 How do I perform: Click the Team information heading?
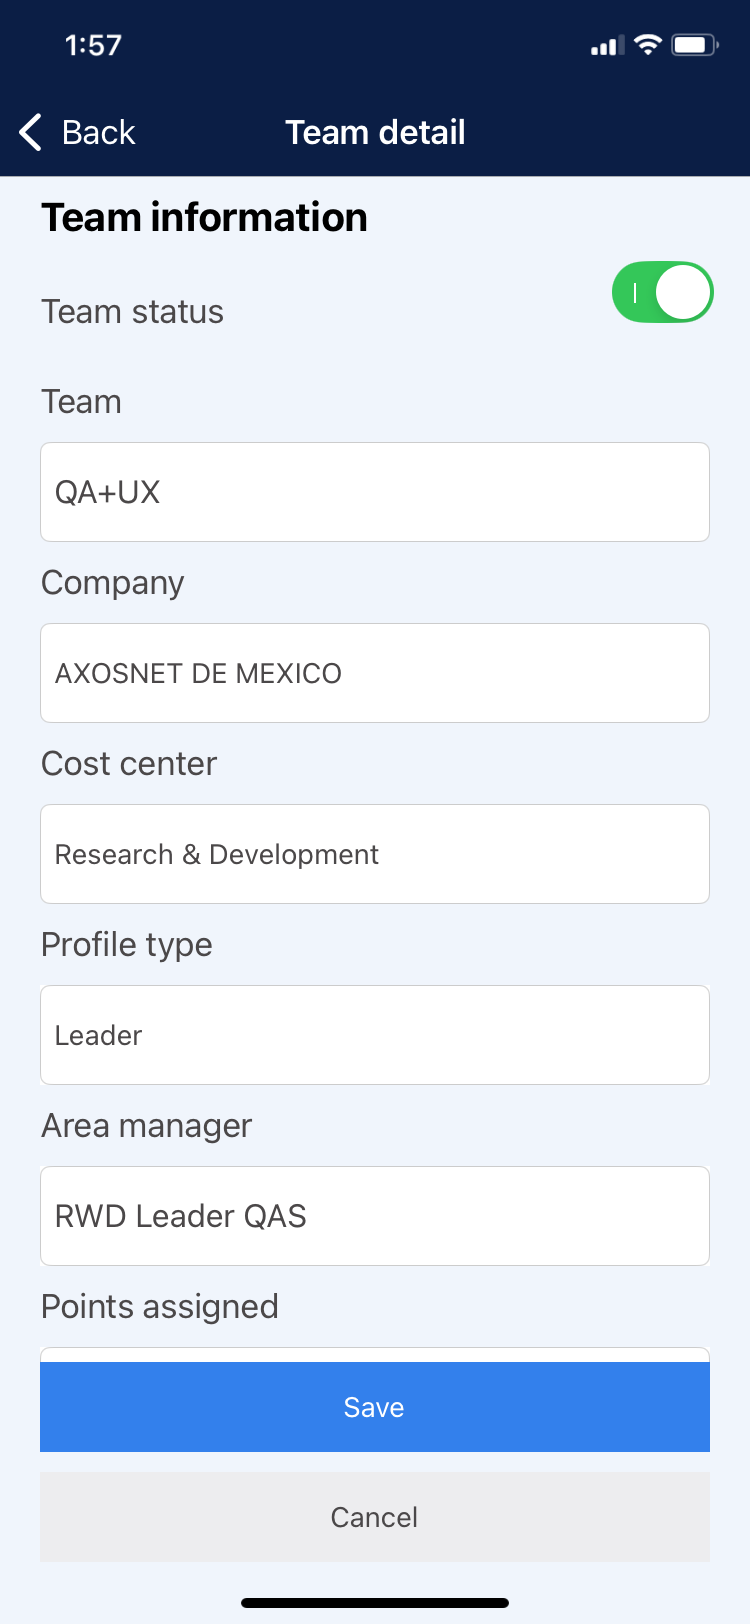tap(204, 217)
